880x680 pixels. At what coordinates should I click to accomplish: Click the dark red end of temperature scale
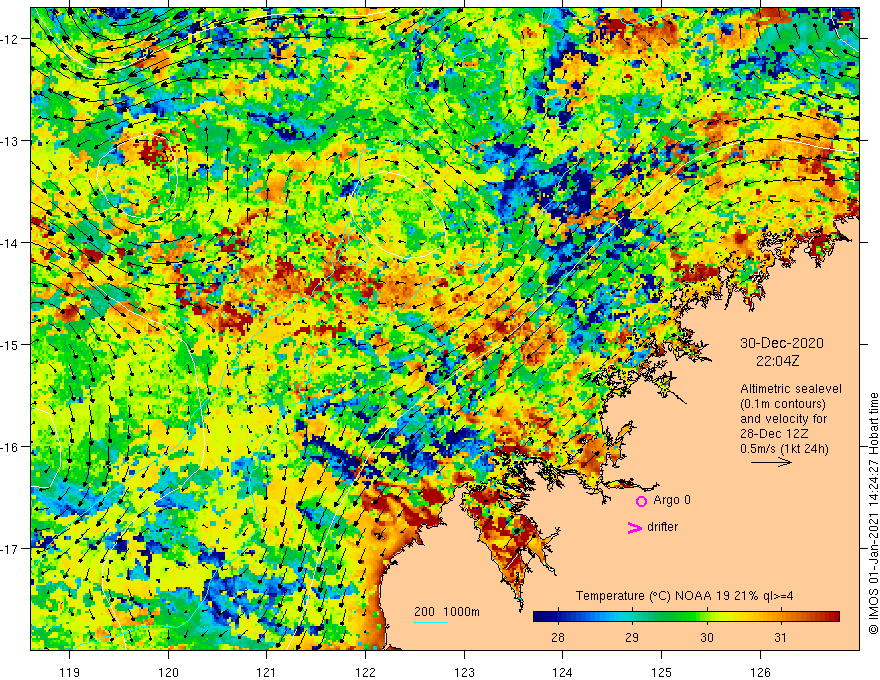click(833, 617)
